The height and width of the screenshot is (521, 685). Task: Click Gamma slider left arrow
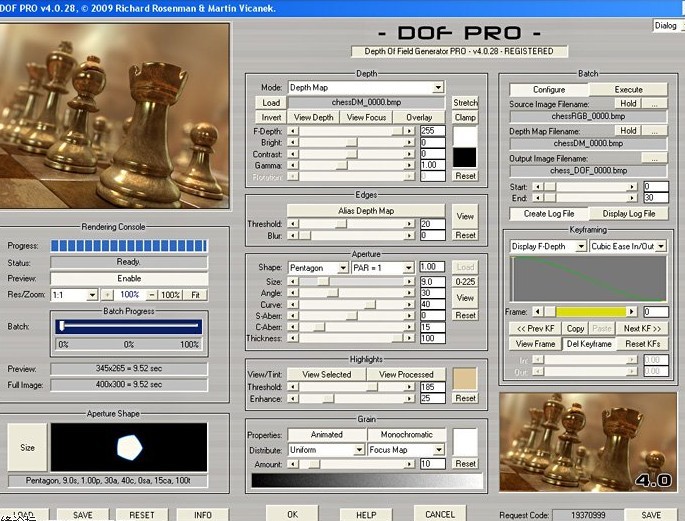[x=293, y=165]
